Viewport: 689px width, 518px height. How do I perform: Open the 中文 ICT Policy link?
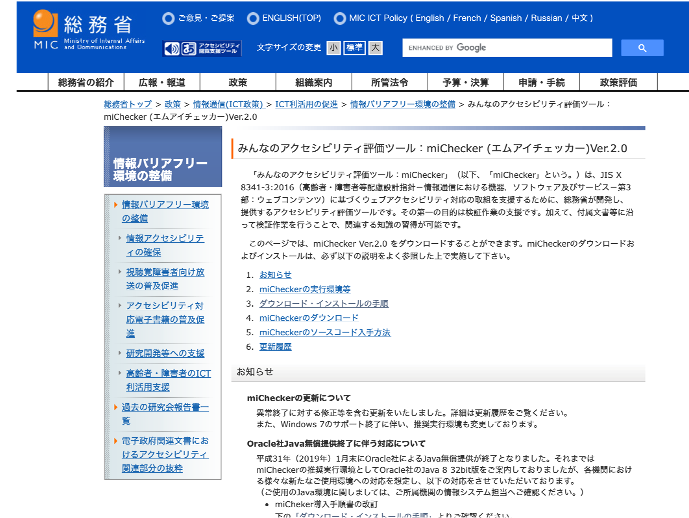click(x=579, y=18)
